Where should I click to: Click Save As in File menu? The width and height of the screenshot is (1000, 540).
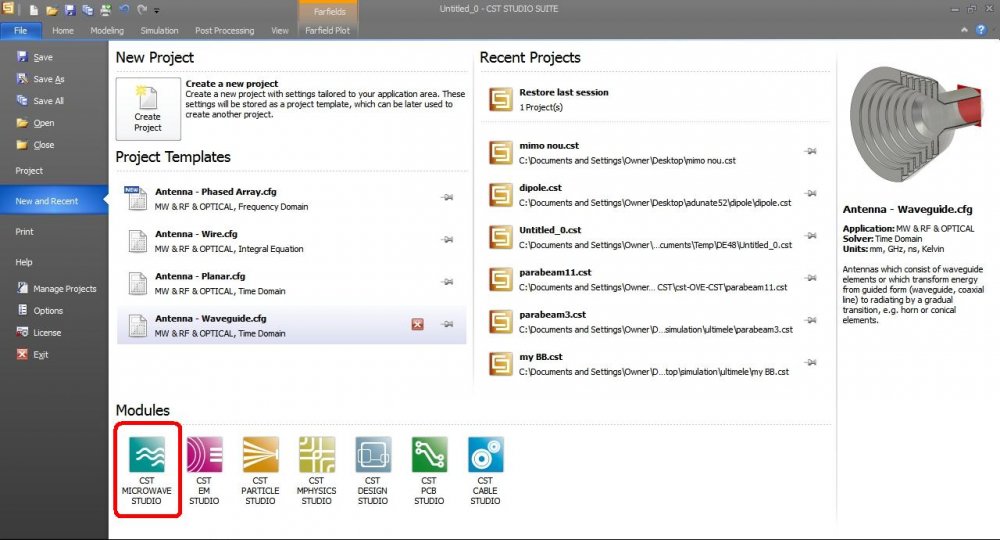coord(40,79)
